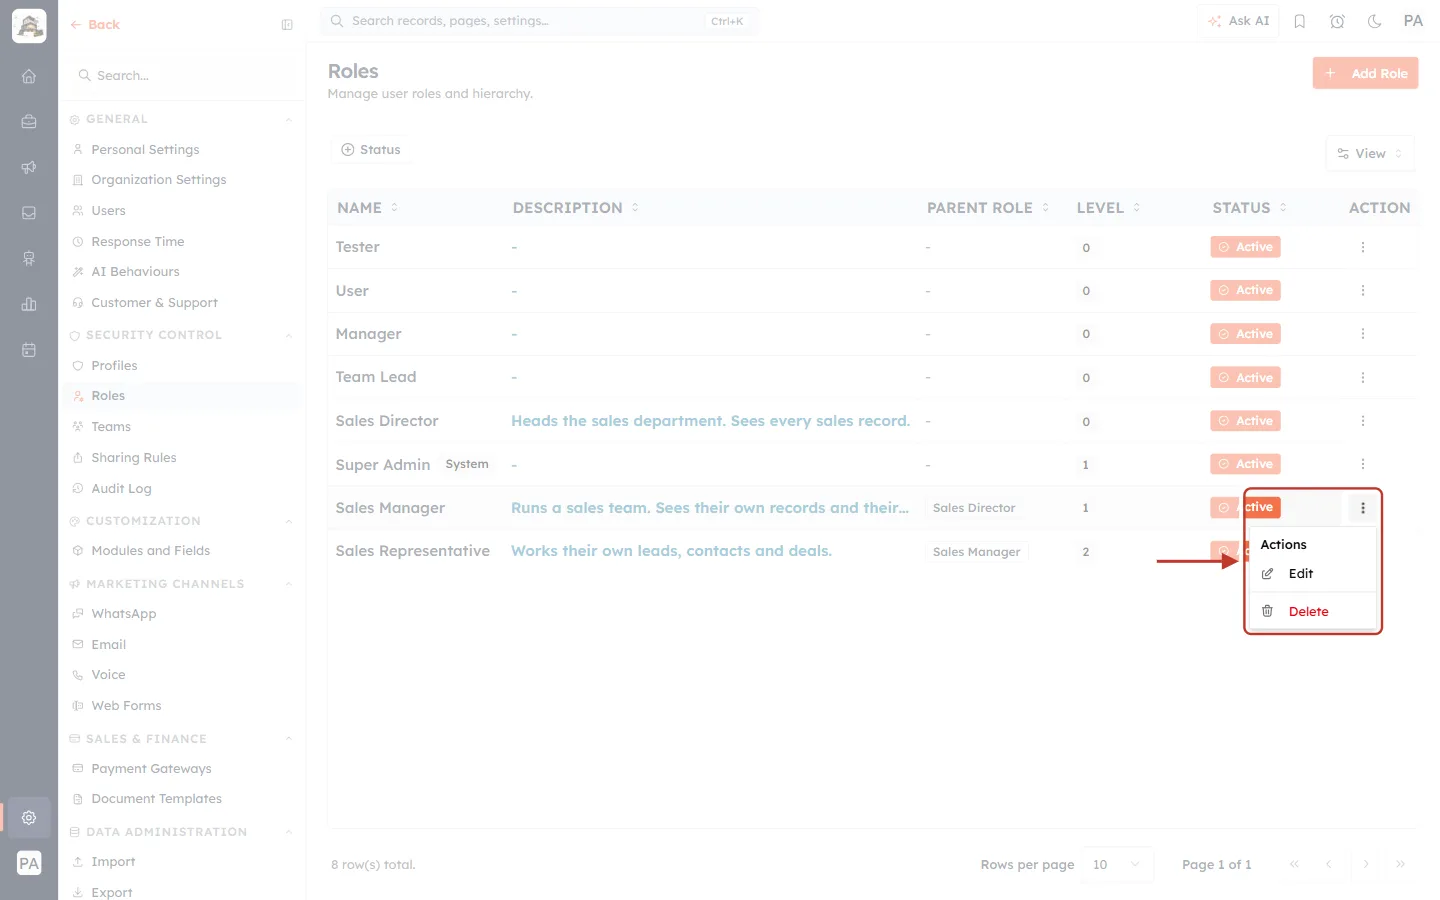Viewport: 1440px width, 900px height.
Task: Collapse the Sales & Finance section
Action: 288,740
